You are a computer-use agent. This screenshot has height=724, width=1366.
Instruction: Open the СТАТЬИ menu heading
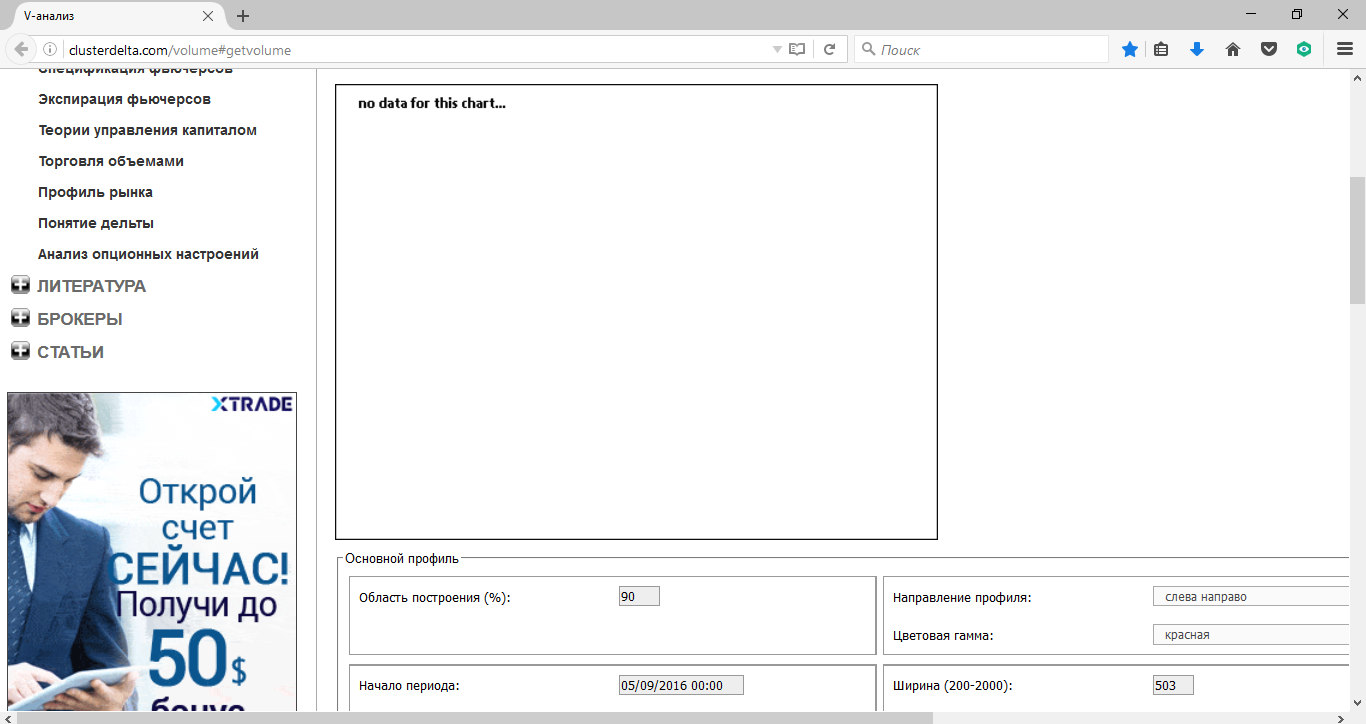click(x=71, y=352)
